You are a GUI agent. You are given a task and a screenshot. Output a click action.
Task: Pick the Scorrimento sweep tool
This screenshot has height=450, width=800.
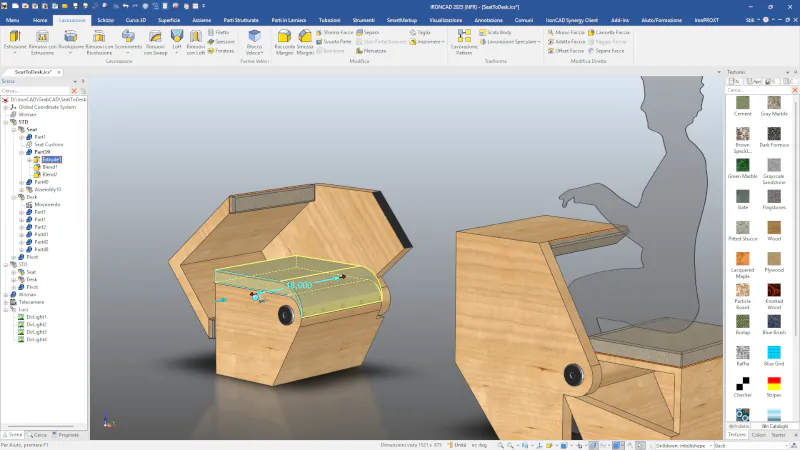tap(128, 40)
